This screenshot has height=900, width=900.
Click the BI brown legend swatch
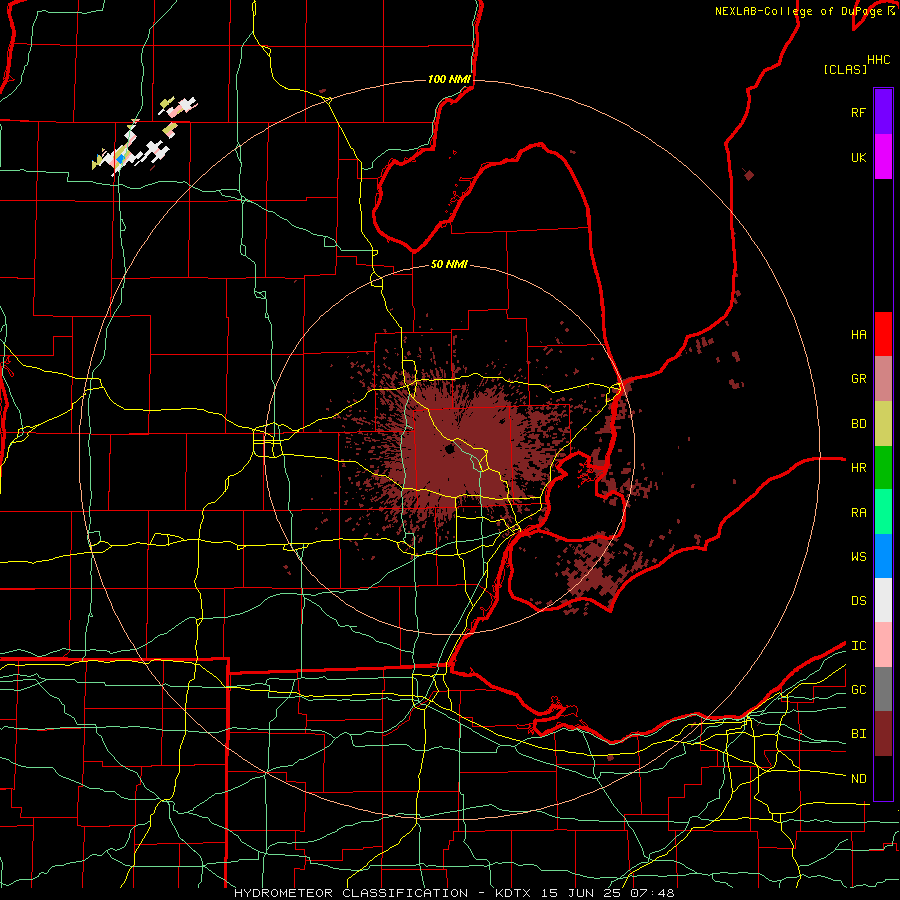coord(883,734)
